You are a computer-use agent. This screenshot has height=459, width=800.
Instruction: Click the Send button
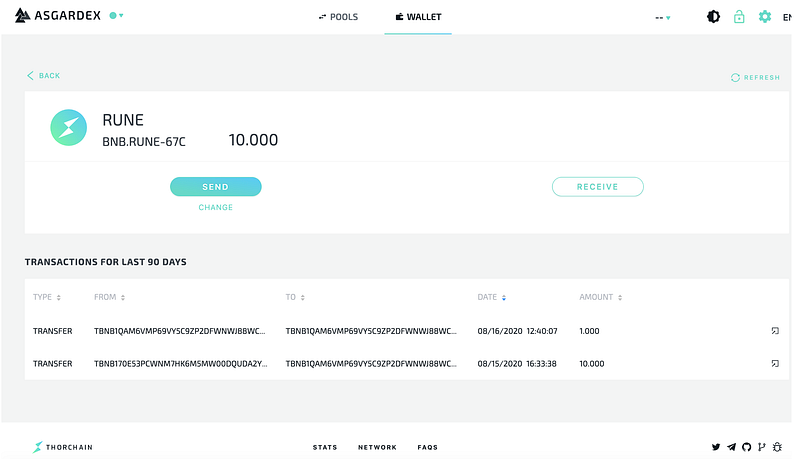coord(215,187)
